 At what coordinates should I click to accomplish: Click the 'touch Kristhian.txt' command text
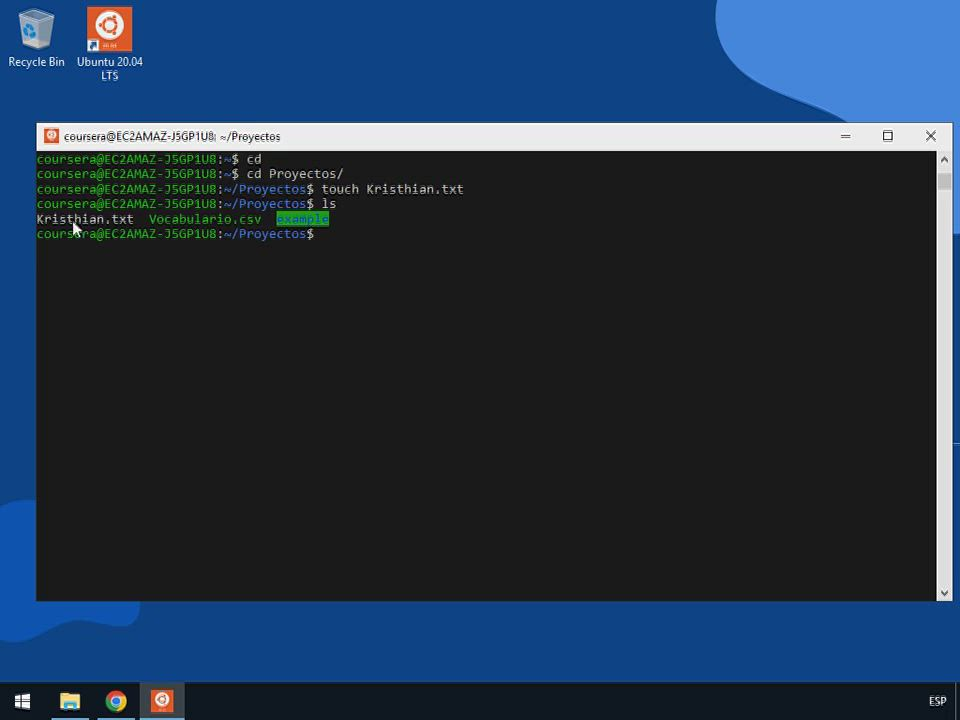coord(392,189)
